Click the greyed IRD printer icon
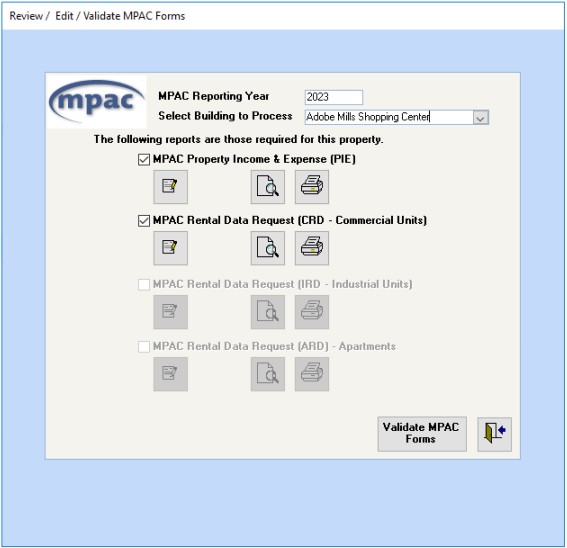Viewport: 567px width, 548px height. 312,312
